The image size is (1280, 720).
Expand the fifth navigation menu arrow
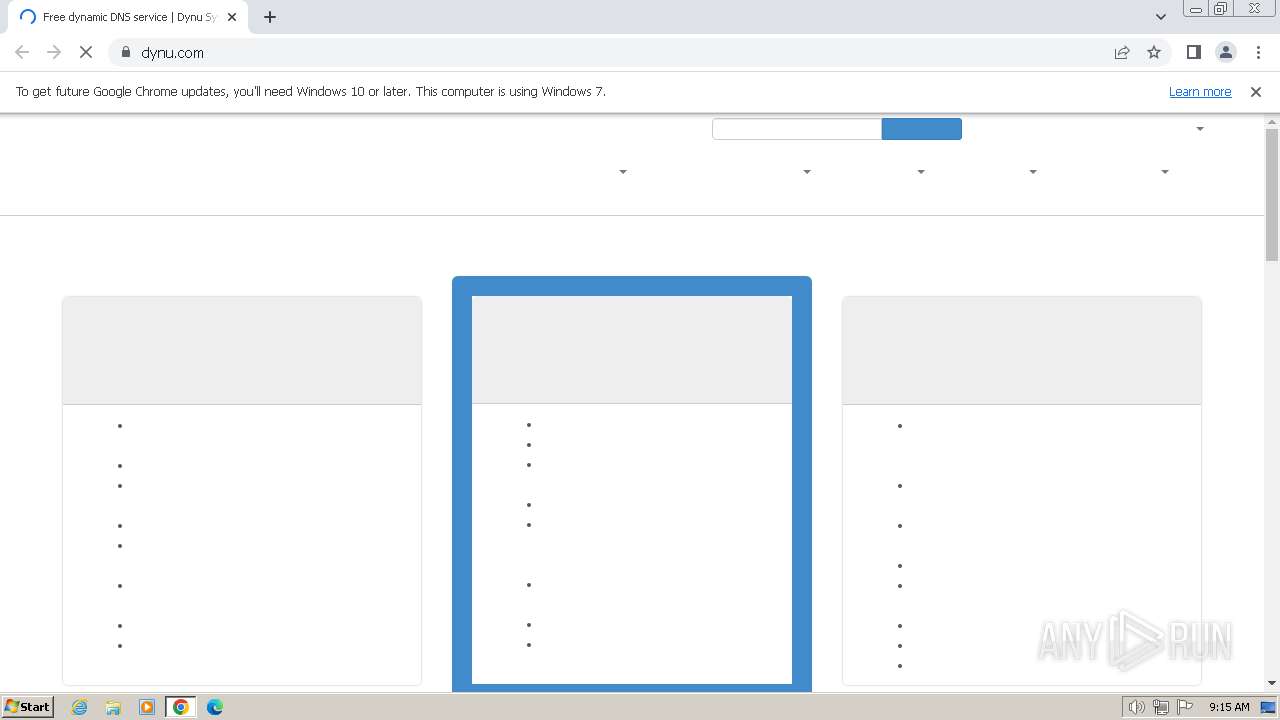1165,172
